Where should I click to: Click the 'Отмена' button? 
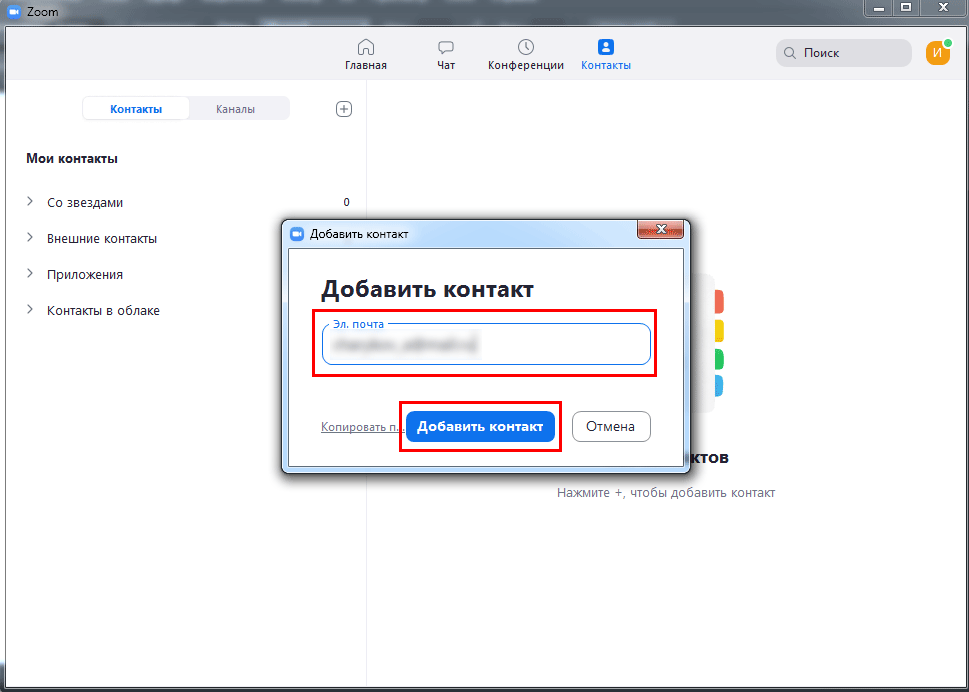coord(610,426)
